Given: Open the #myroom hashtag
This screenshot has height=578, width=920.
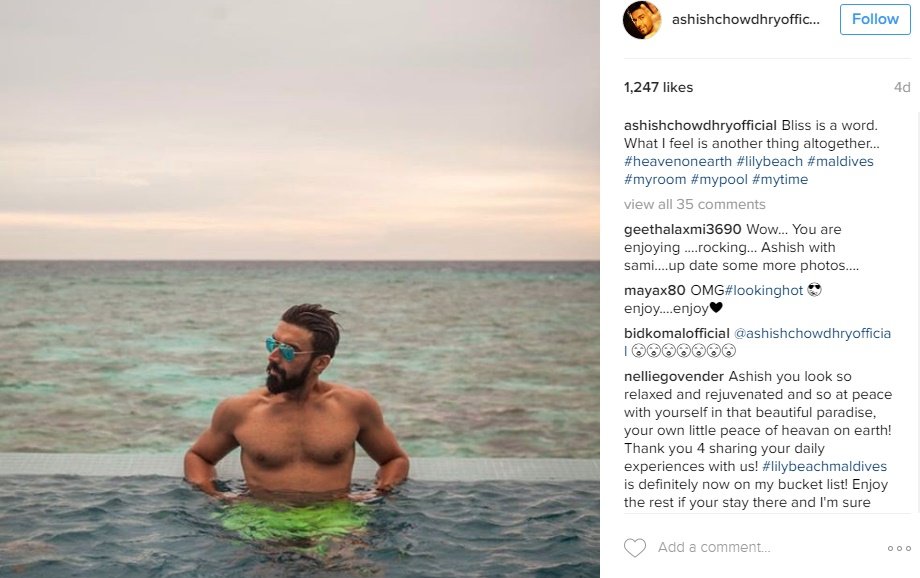Looking at the screenshot, I should coord(654,180).
